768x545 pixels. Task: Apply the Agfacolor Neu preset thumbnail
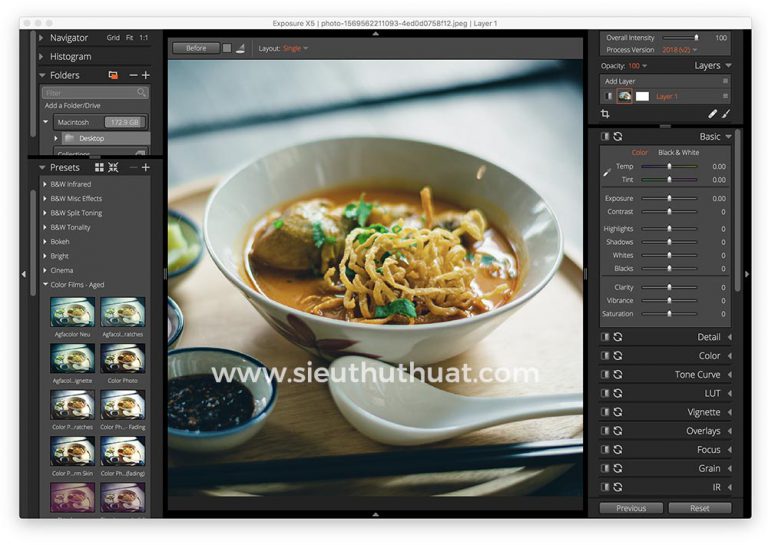point(72,312)
